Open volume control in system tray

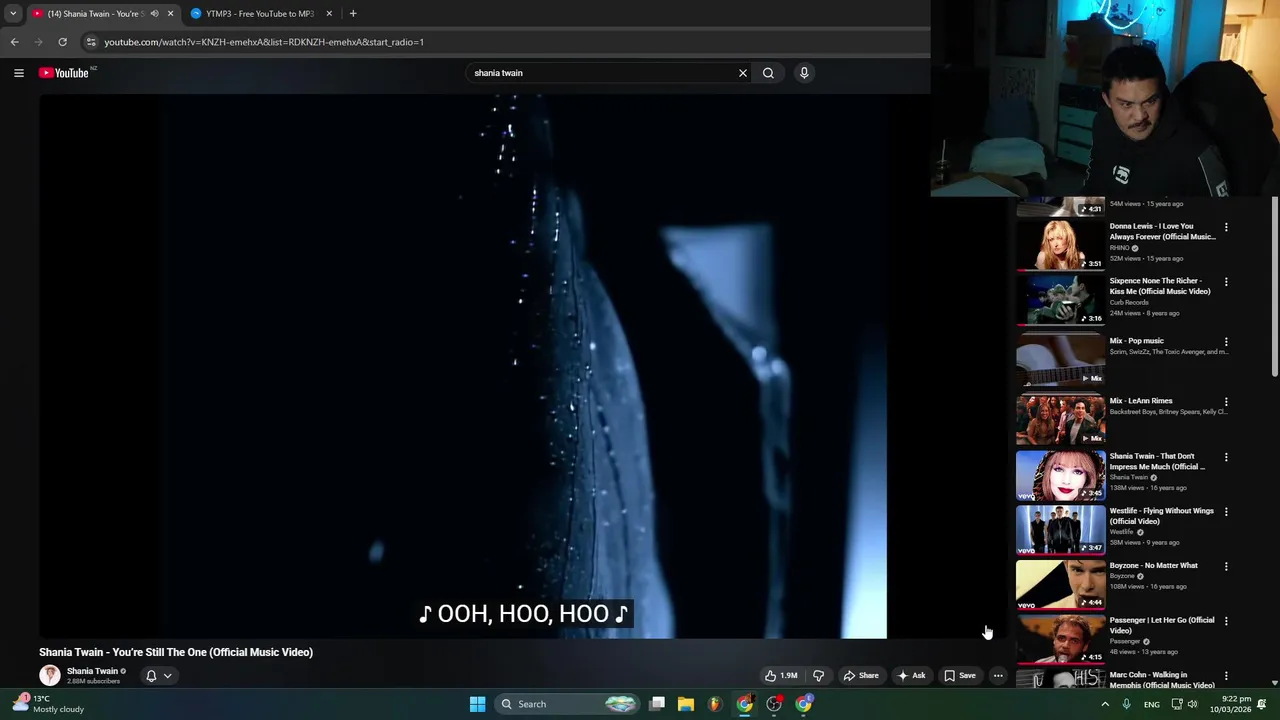(x=1195, y=704)
